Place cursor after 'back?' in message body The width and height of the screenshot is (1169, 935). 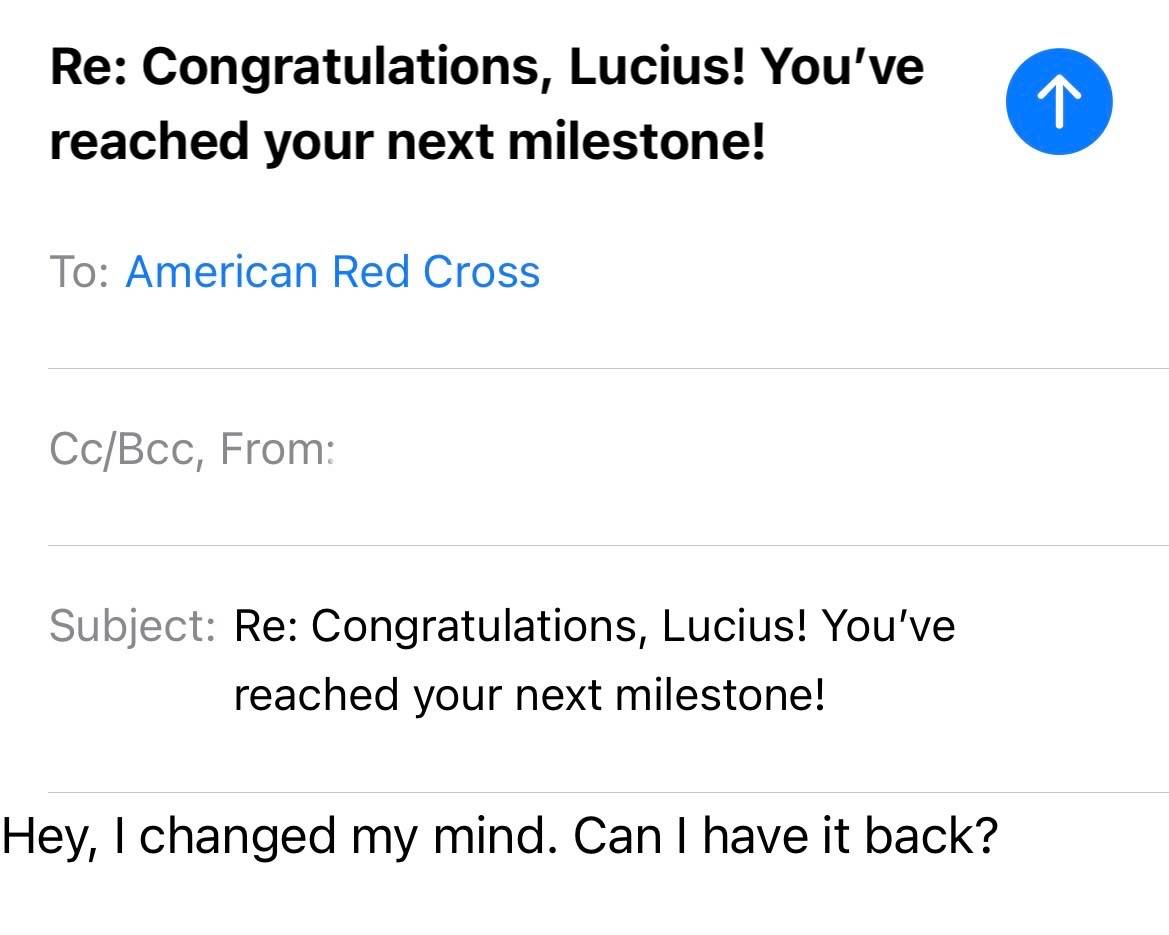pyautogui.click(x=1001, y=837)
